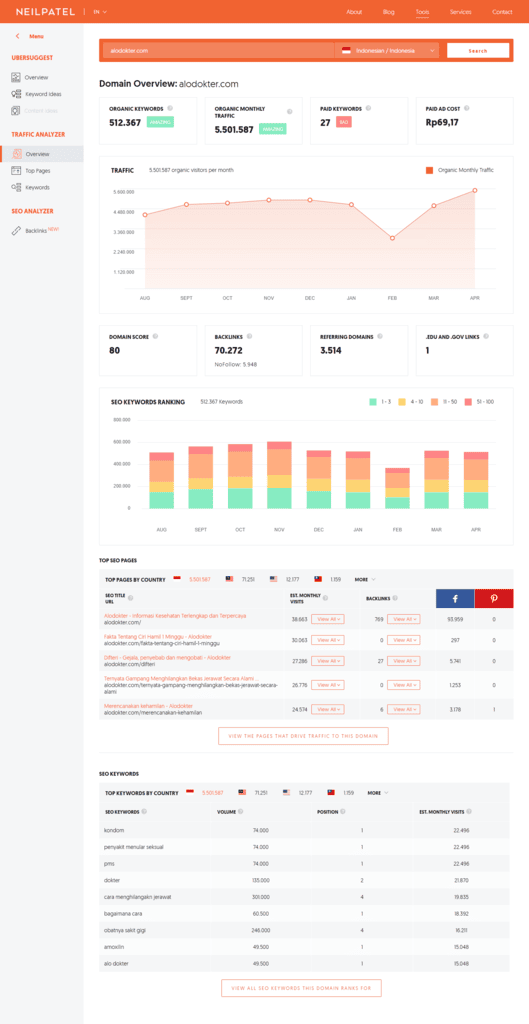
Task: Click the info icon beside Domain Score
Action: point(155,337)
